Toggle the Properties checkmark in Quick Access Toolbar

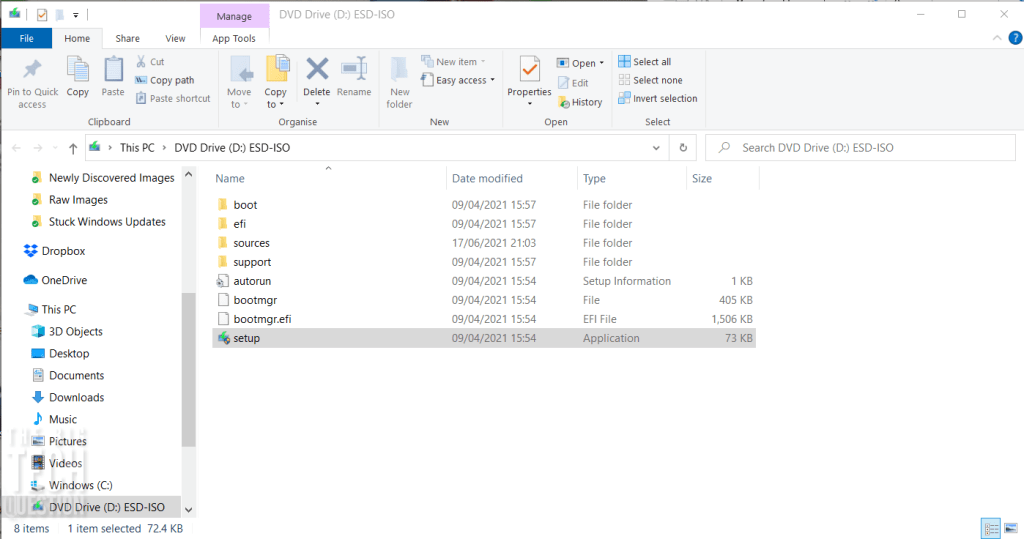42,14
